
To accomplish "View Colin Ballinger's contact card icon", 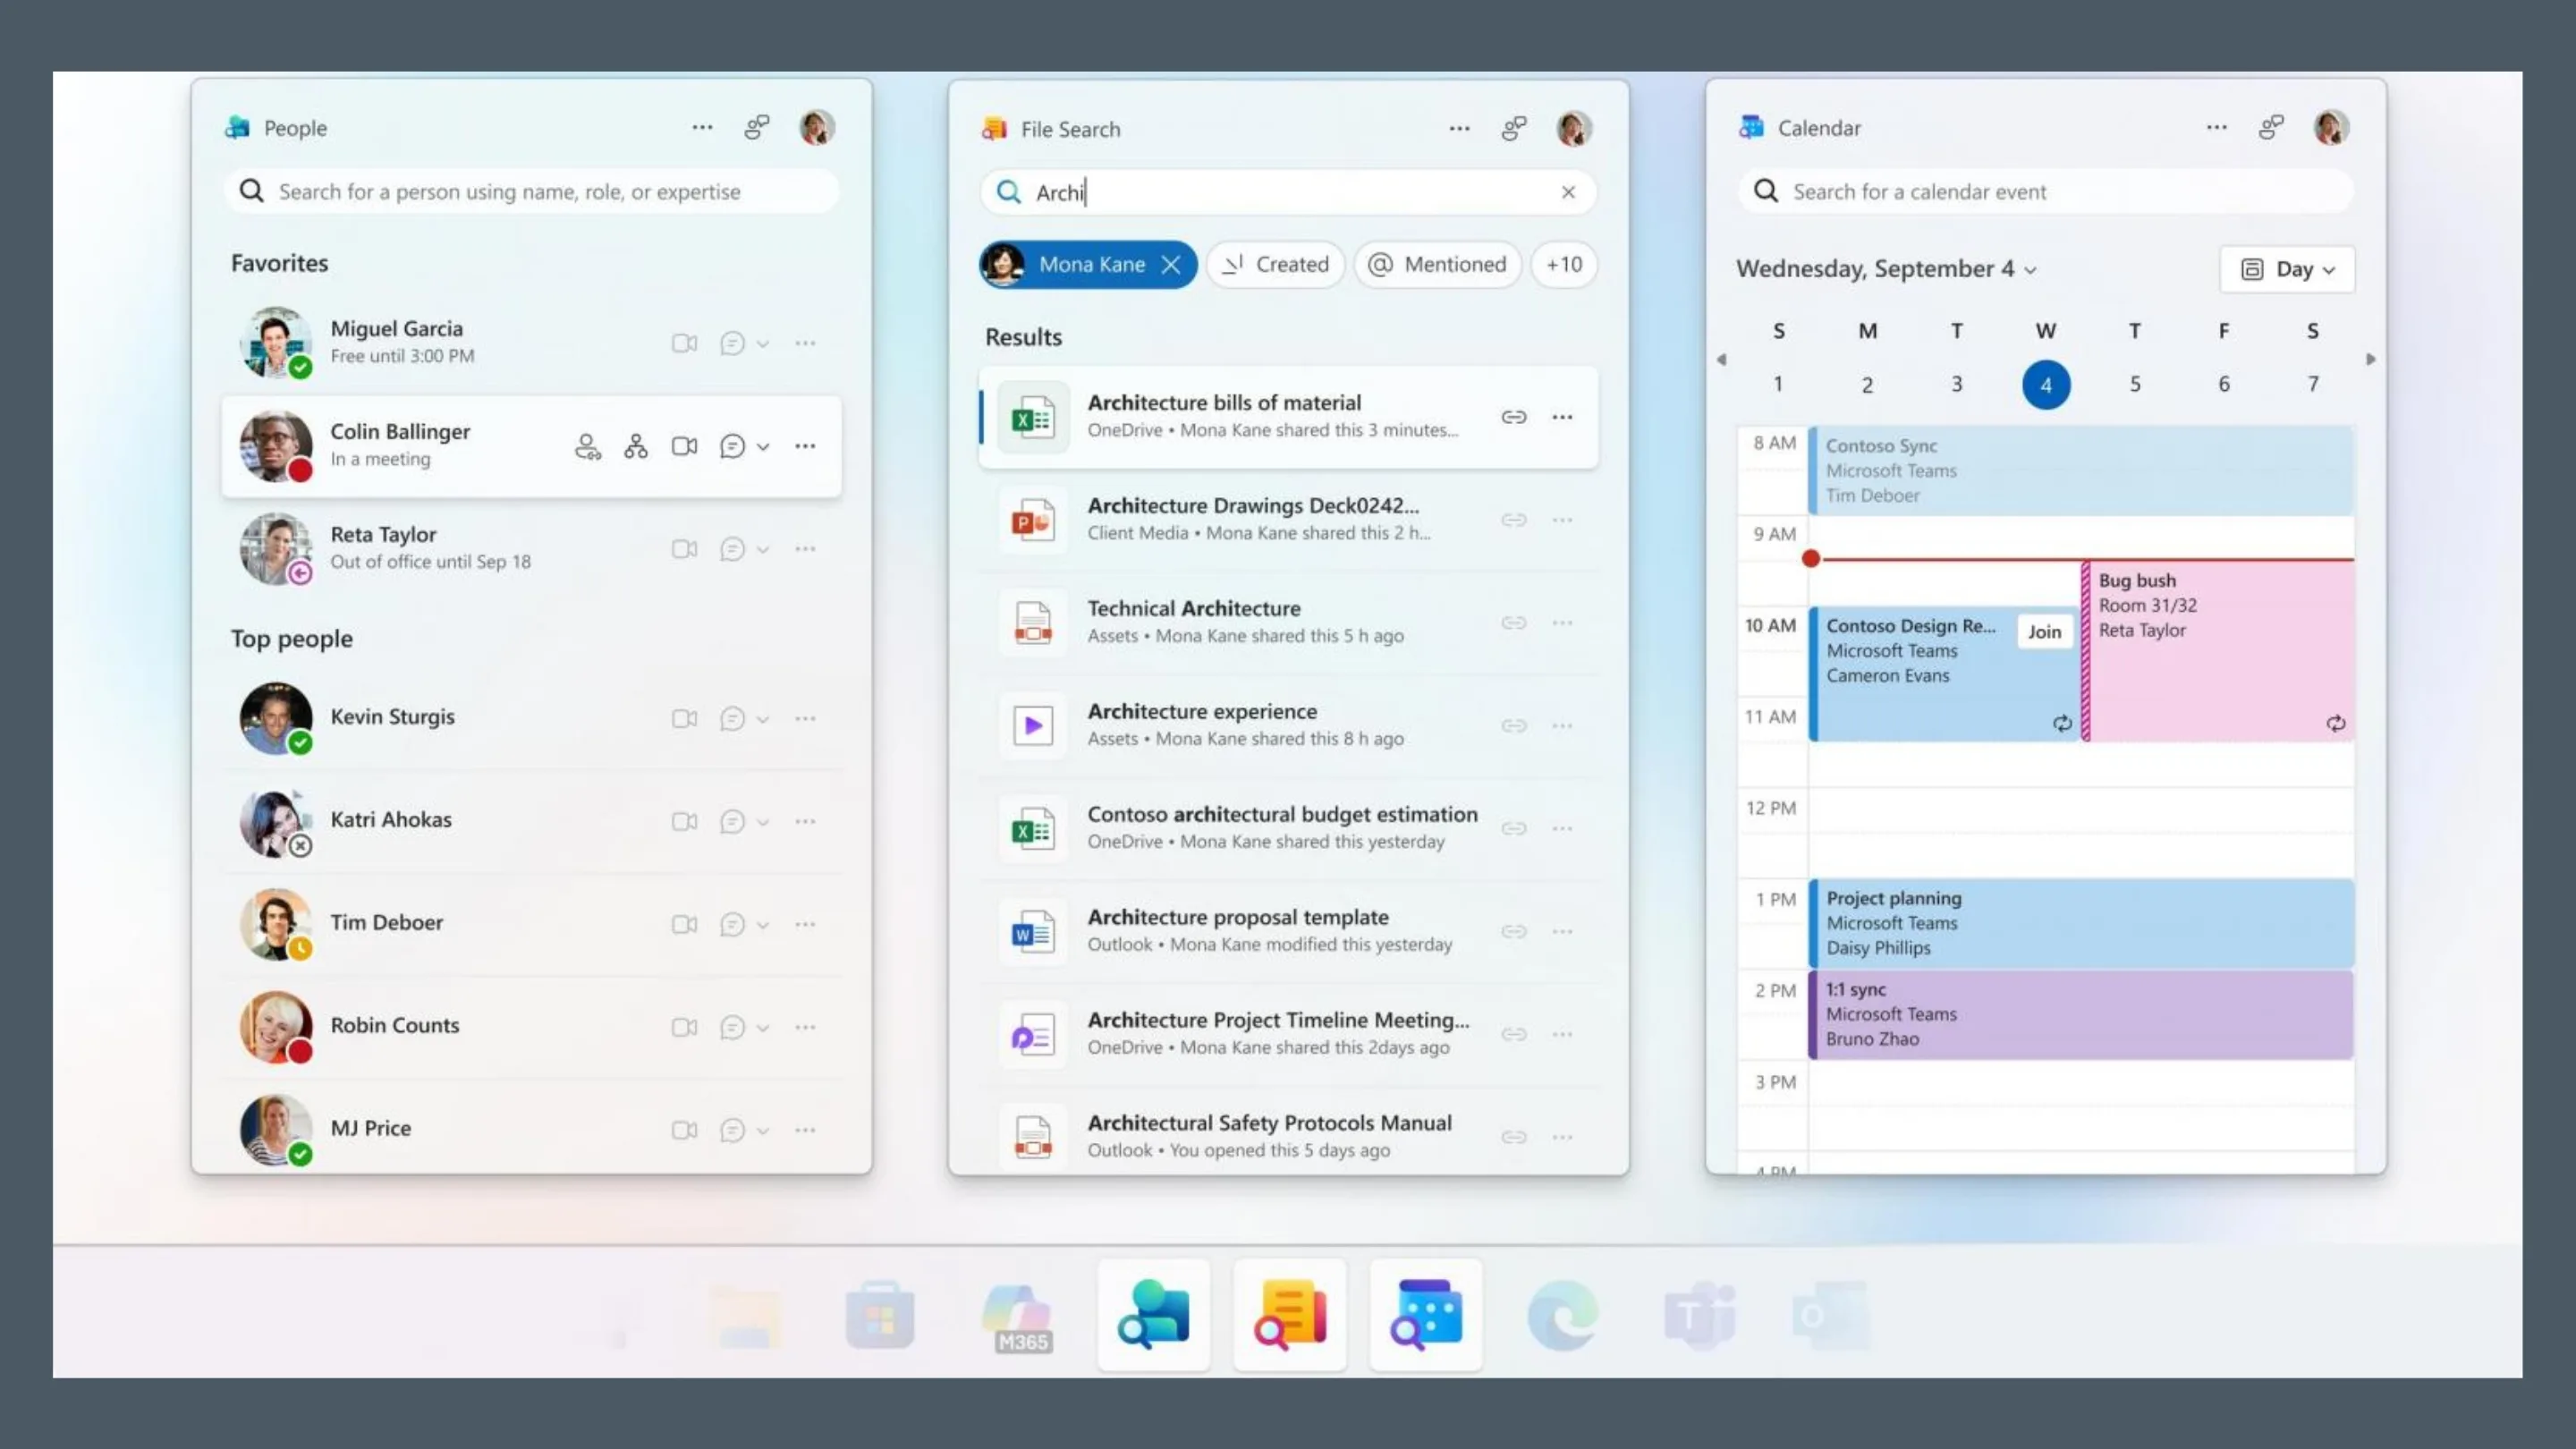I will (588, 446).
